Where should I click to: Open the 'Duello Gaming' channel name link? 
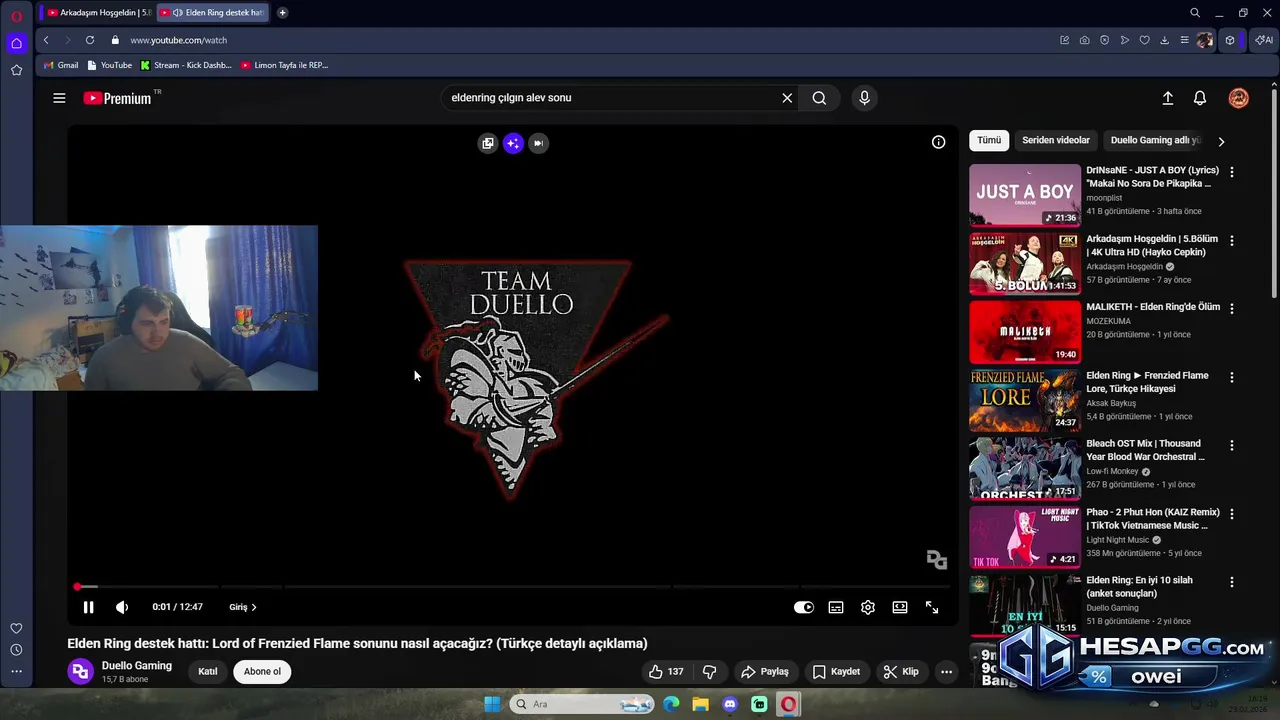pyautogui.click(x=137, y=666)
